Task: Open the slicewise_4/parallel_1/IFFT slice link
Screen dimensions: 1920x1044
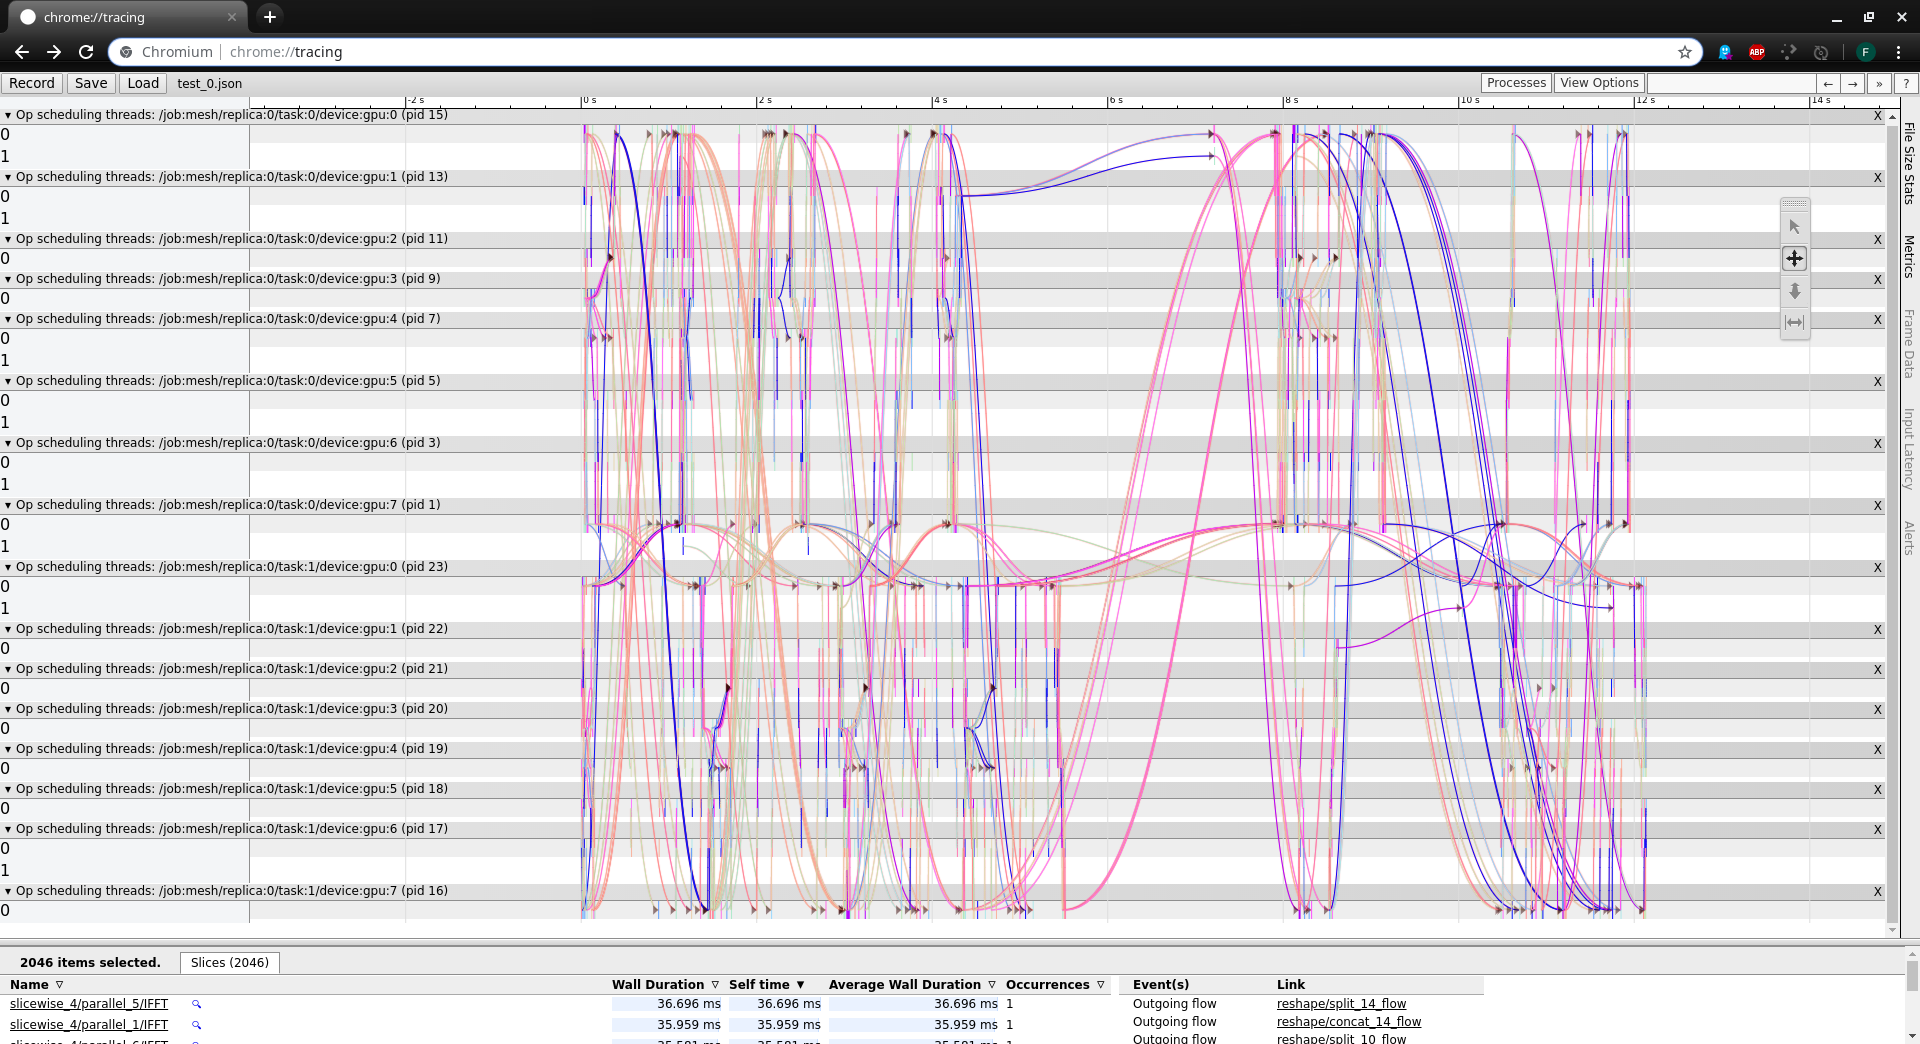Action: pos(89,1025)
